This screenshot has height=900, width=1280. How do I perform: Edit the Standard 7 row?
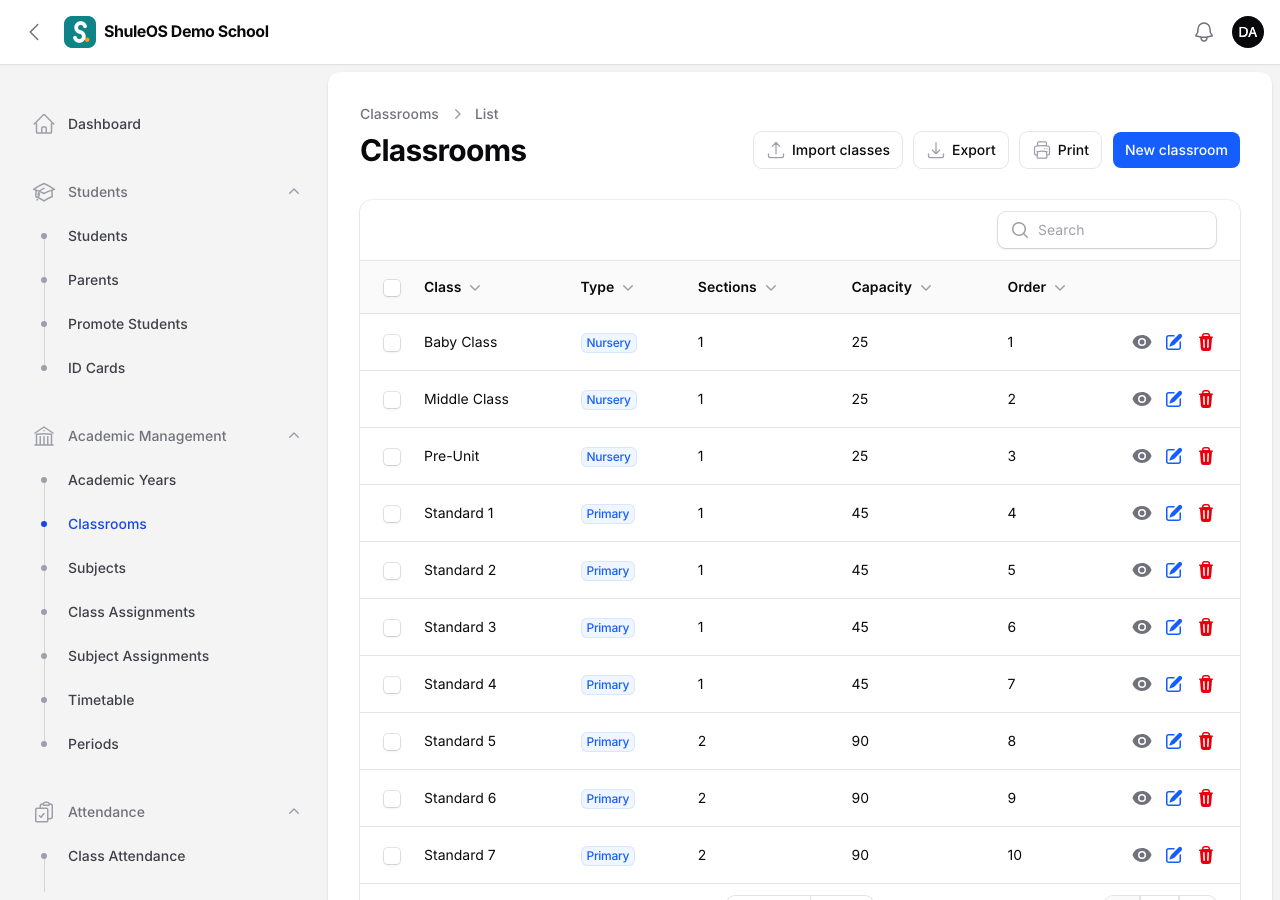(x=1174, y=855)
